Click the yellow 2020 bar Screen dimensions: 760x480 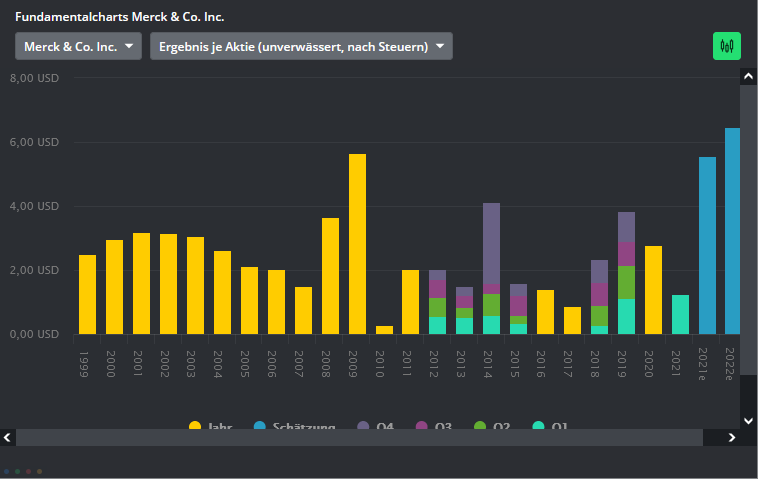653,290
